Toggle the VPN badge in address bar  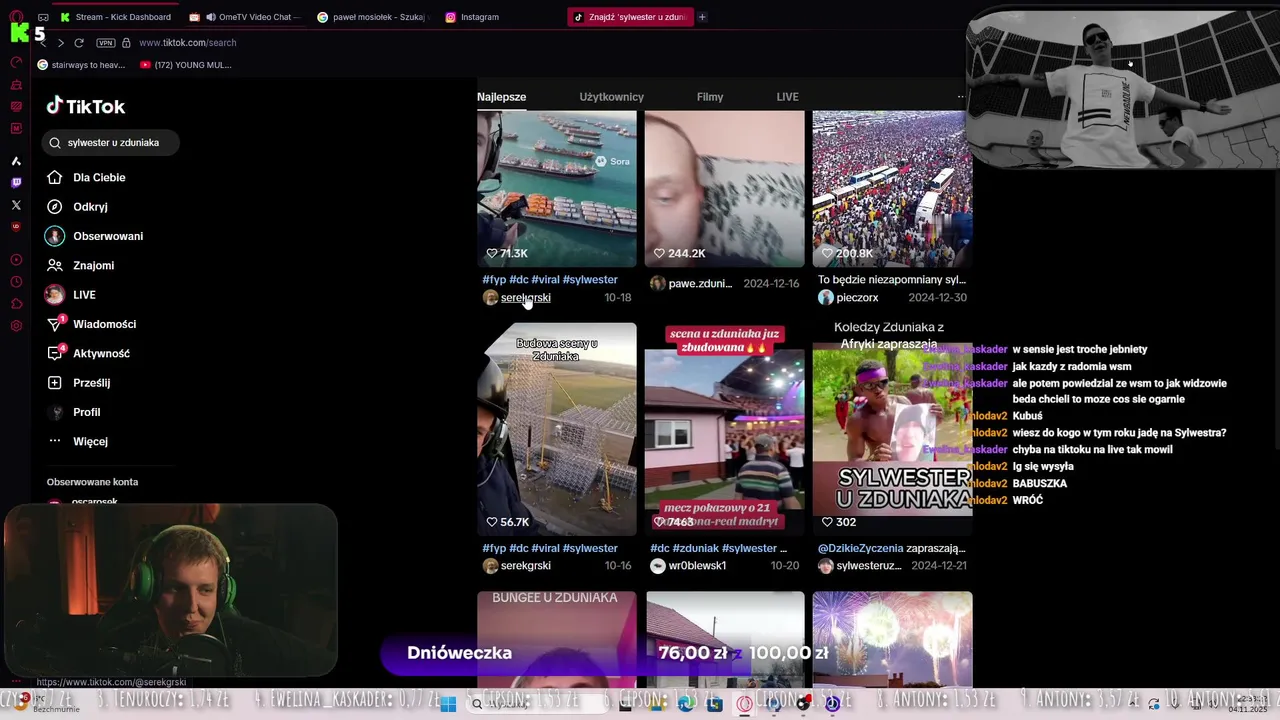(106, 43)
